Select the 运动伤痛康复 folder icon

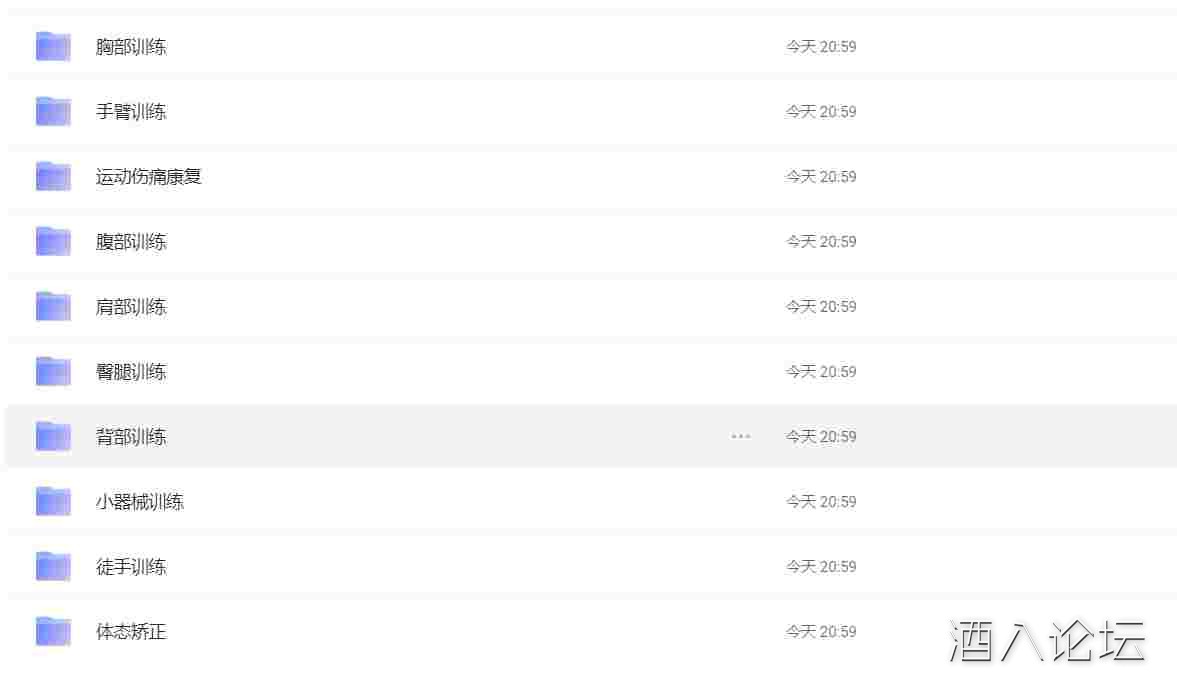[53, 176]
